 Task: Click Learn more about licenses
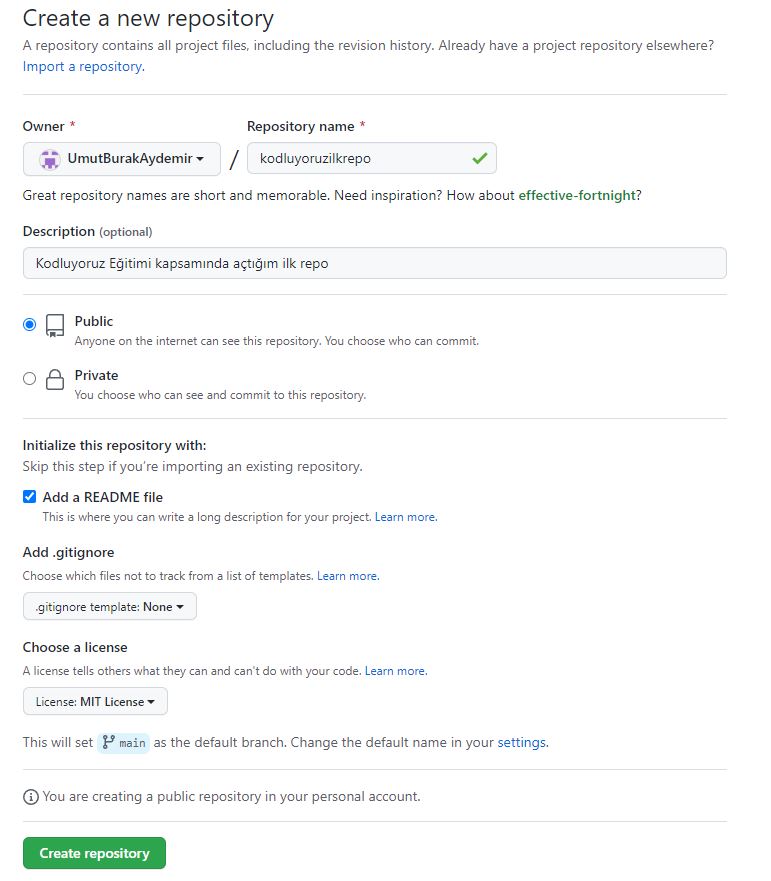pyautogui.click(x=395, y=670)
